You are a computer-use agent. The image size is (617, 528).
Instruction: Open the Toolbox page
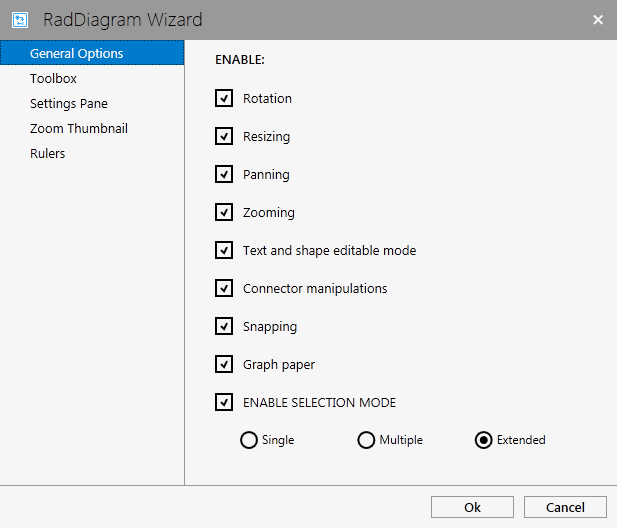tap(53, 78)
